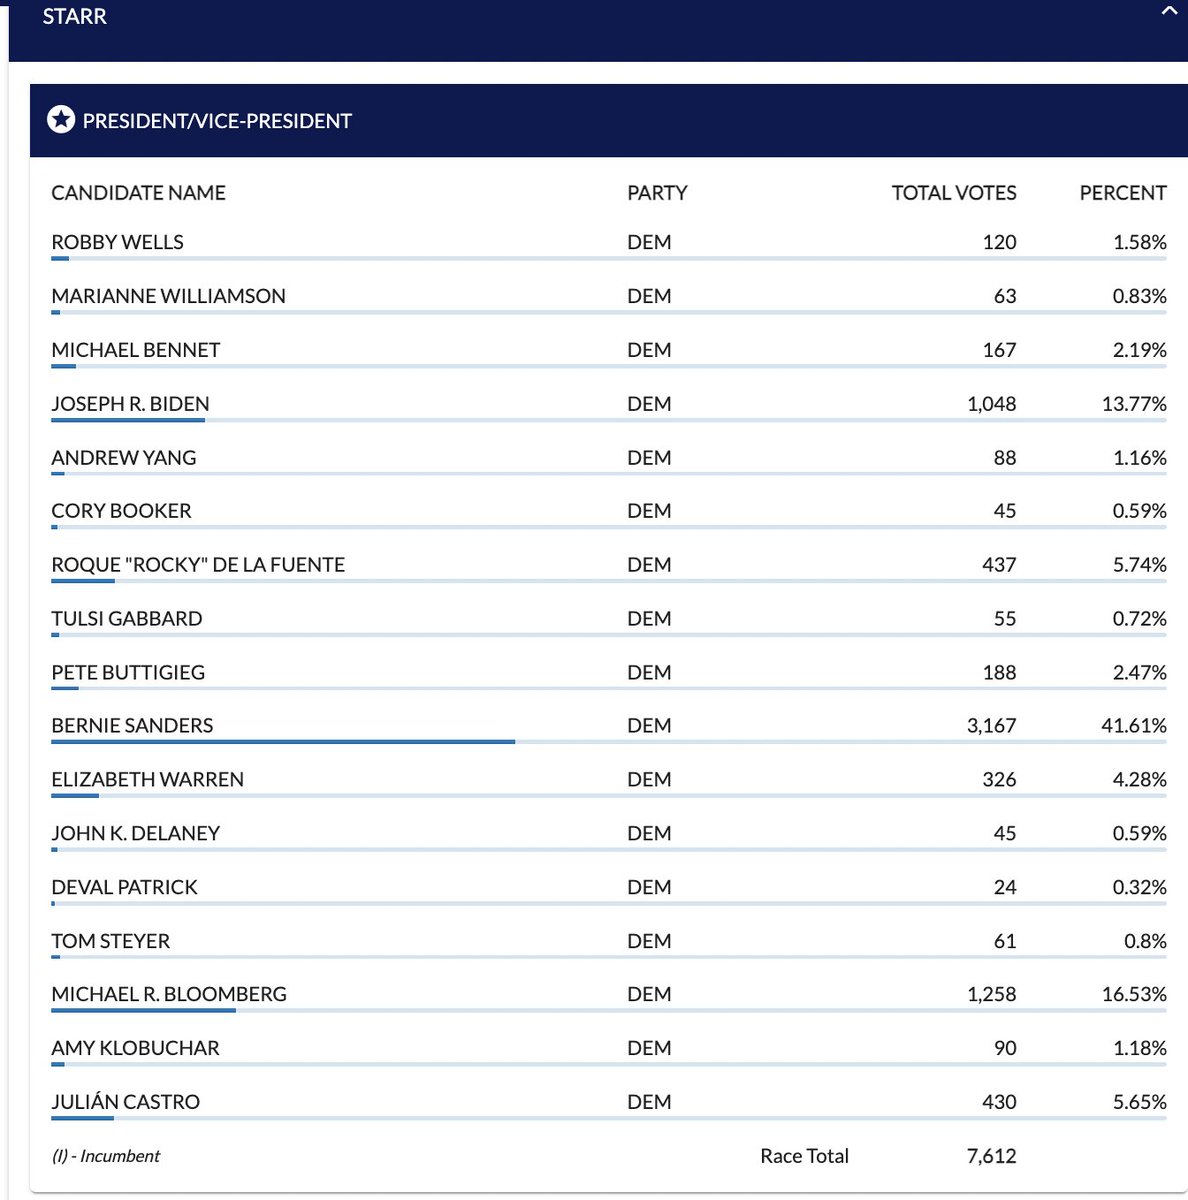Select the PETE BUTTIGIEG candidate name
The image size is (1188, 1200).
128,673
